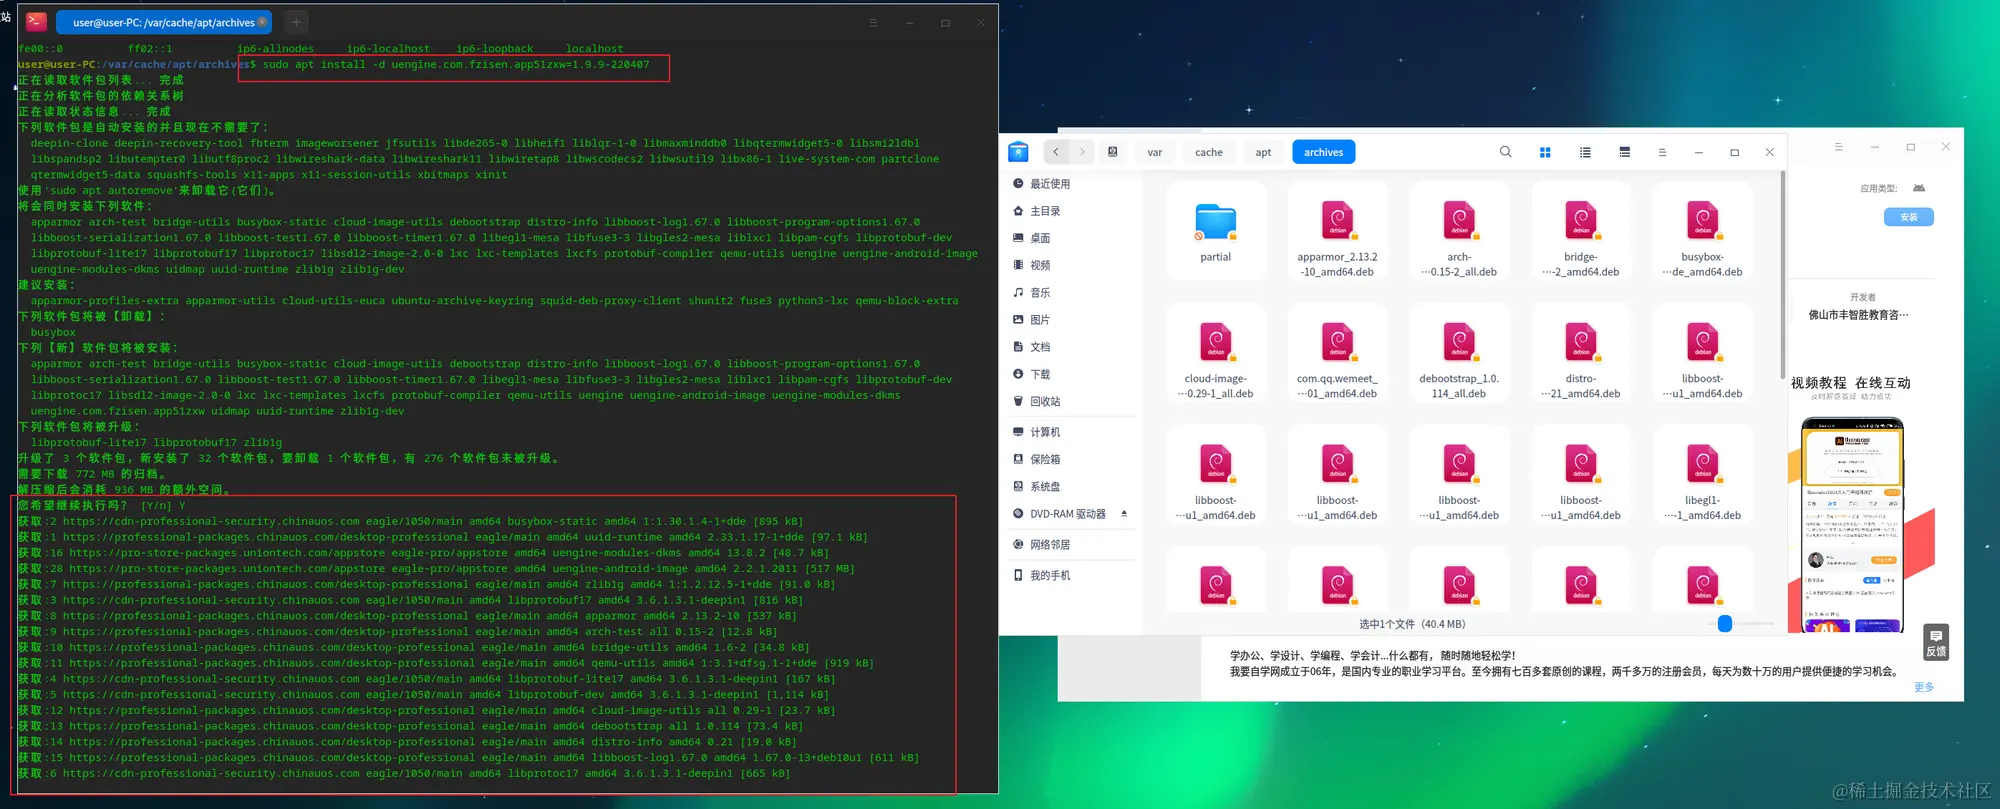This screenshot has width=2000, height=809.
Task: Navigate to the apt breadcrumb
Action: click(1264, 152)
